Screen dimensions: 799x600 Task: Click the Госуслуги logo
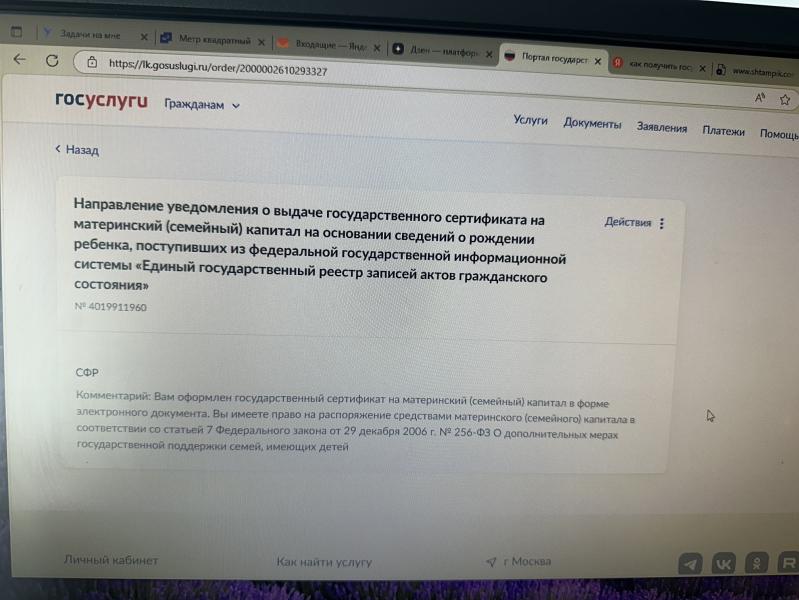101,101
